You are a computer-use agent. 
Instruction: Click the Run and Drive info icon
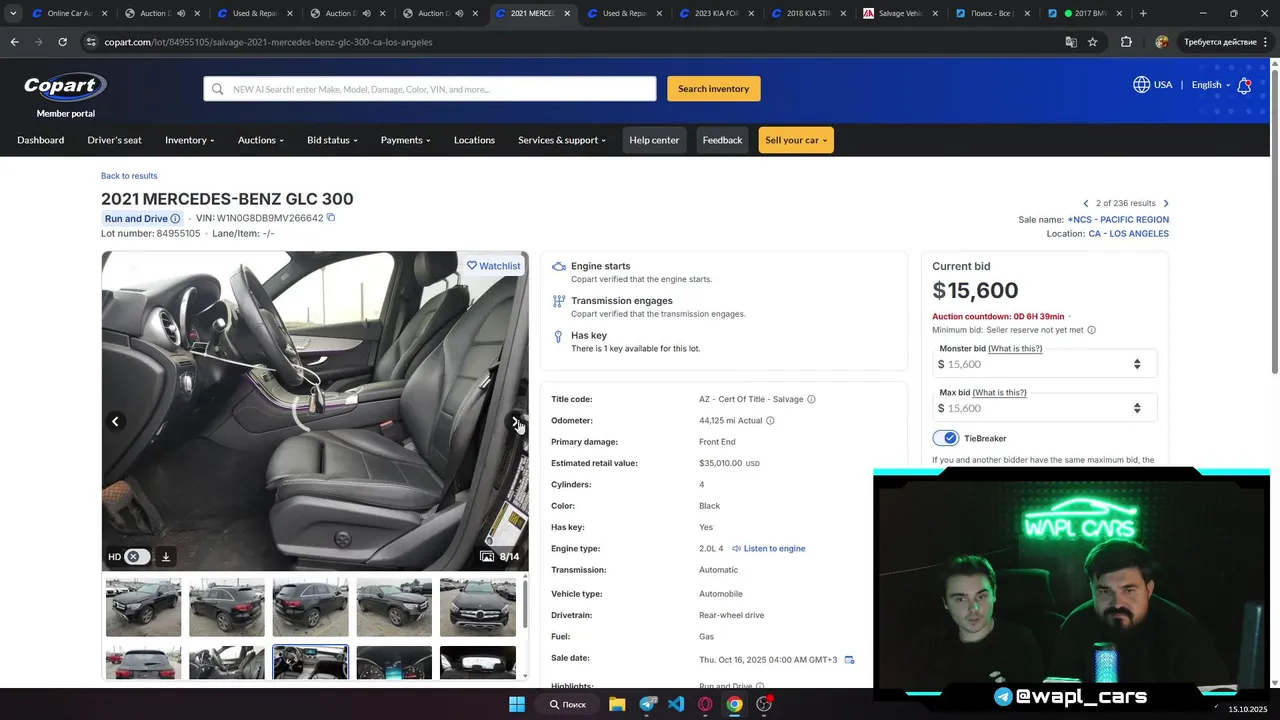coord(175,218)
